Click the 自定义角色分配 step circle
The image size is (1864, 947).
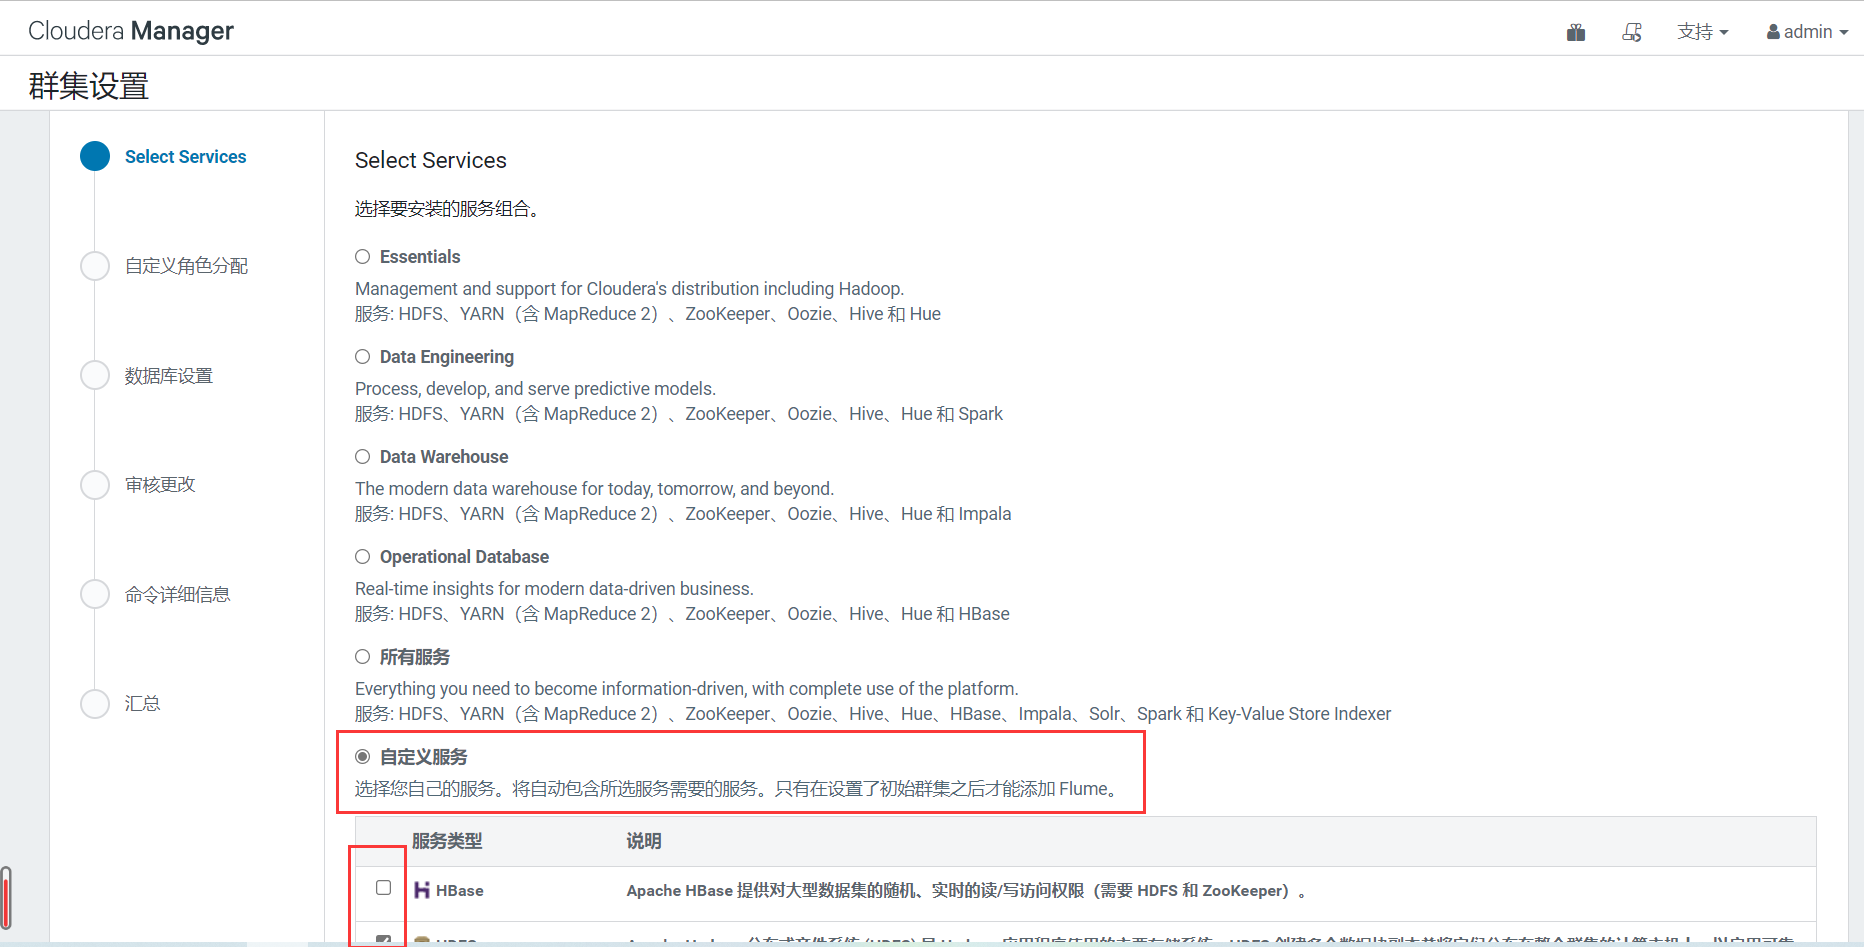coord(95,266)
